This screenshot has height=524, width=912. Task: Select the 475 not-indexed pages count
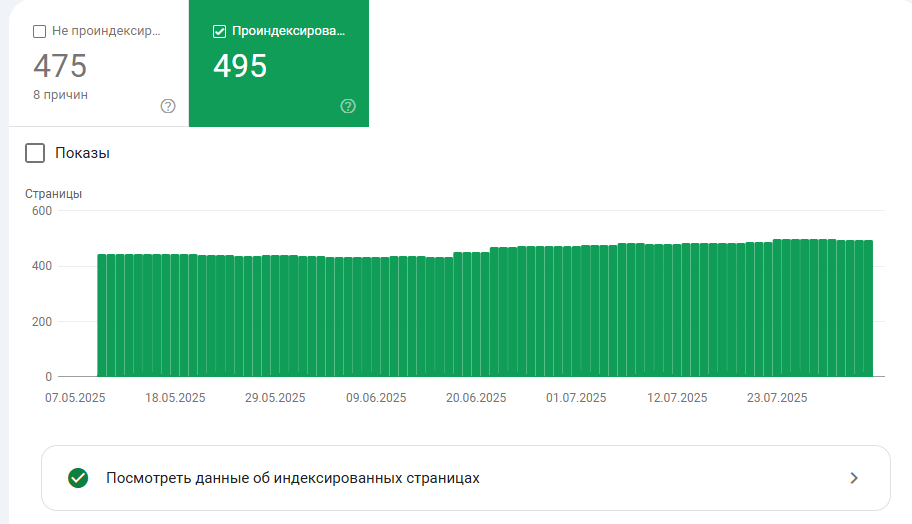pos(60,66)
